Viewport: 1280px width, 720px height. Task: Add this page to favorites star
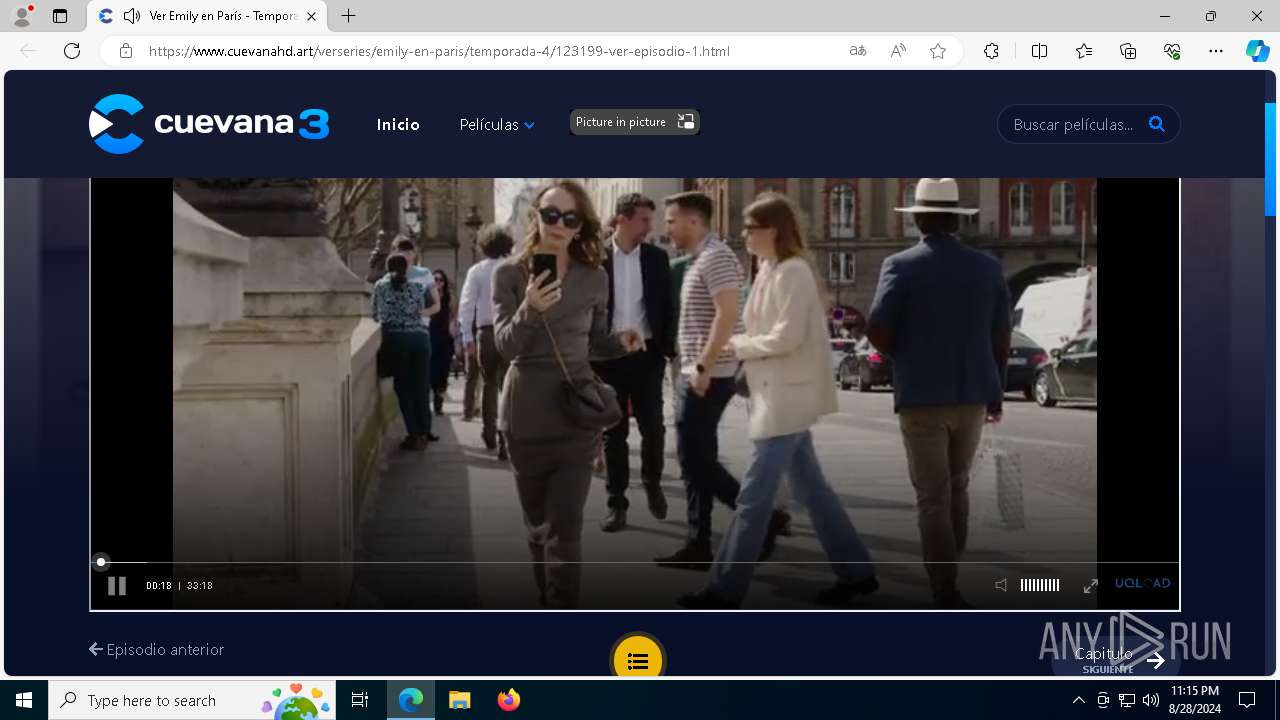(x=938, y=51)
